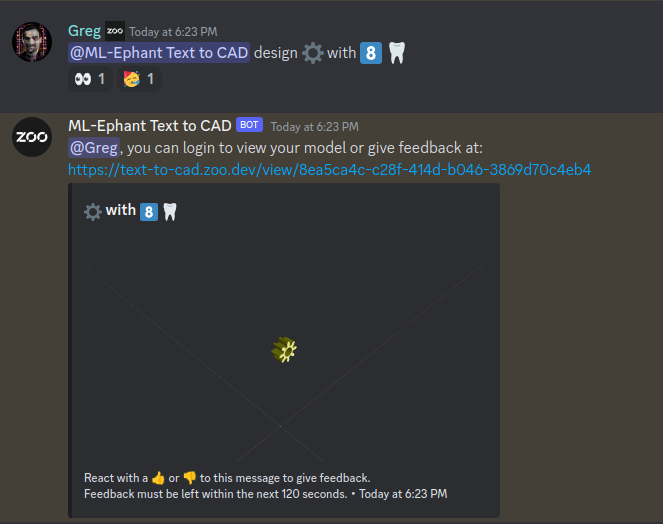663x524 pixels.
Task: Click the gear emoji in embed title
Action: 93,212
